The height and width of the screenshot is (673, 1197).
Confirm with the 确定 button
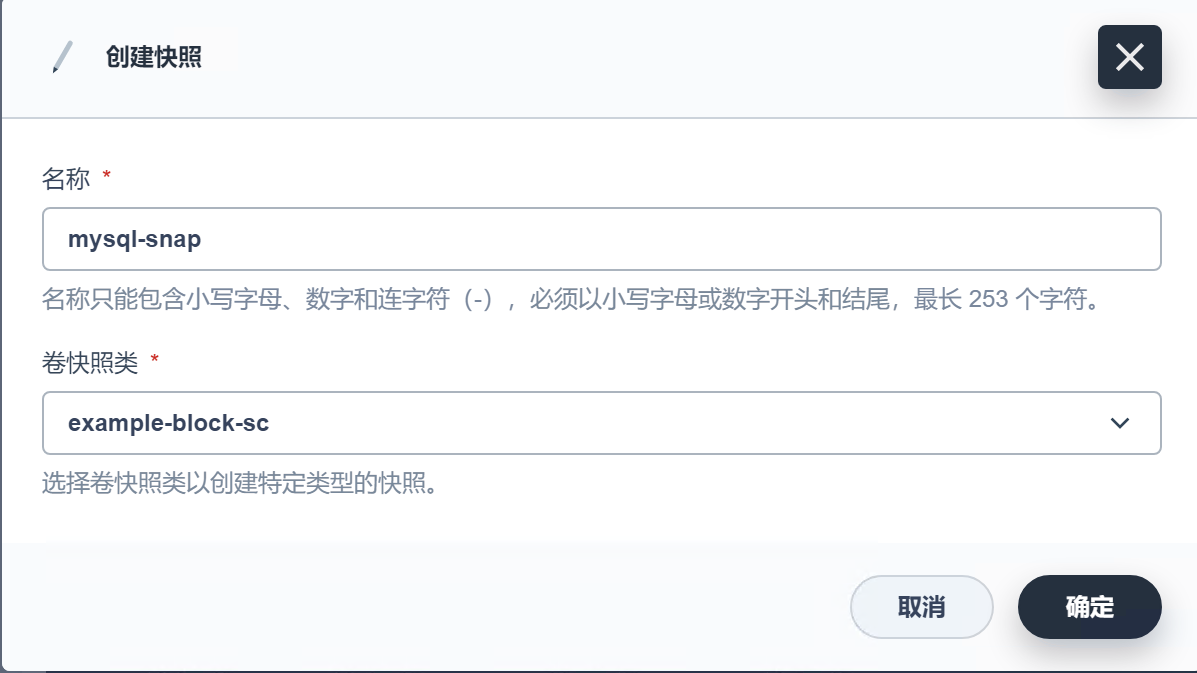pos(1089,607)
